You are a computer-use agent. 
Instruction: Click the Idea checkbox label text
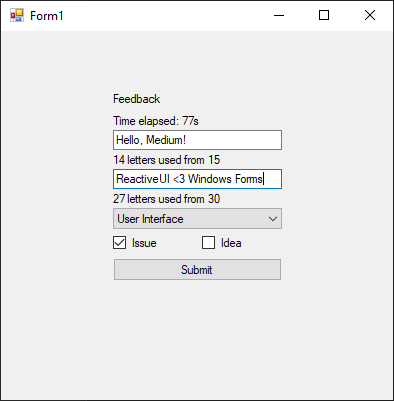pyautogui.click(x=231, y=243)
